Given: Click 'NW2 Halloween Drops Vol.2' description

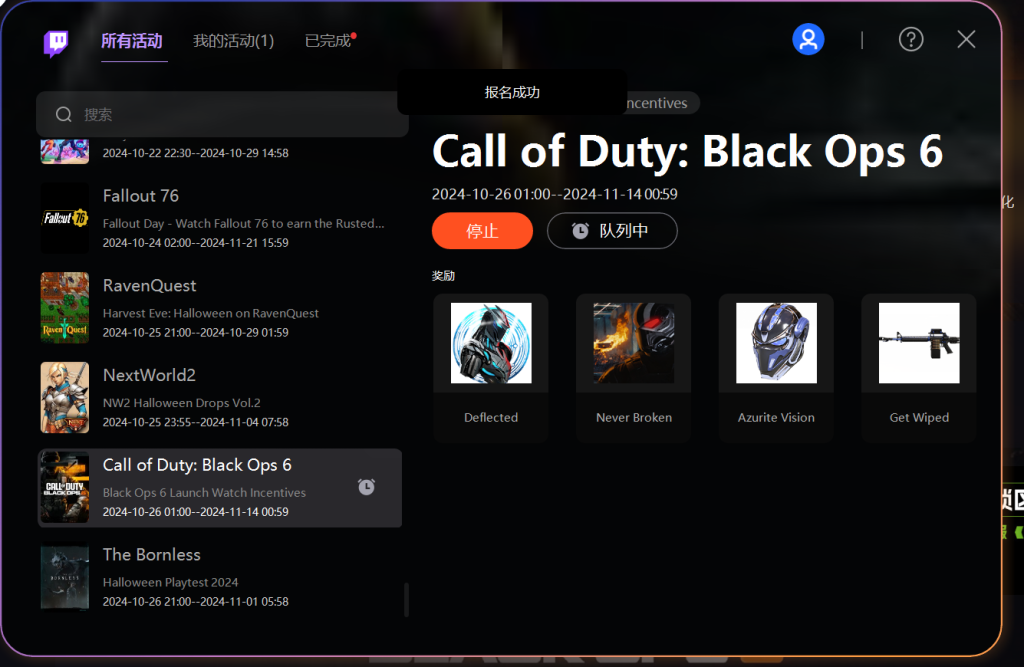Looking at the screenshot, I should 182,403.
